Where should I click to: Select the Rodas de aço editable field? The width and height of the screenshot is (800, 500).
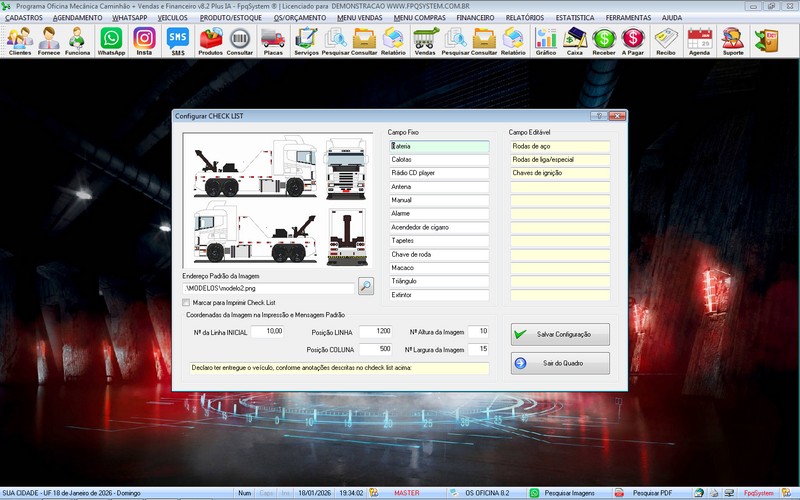click(x=559, y=146)
